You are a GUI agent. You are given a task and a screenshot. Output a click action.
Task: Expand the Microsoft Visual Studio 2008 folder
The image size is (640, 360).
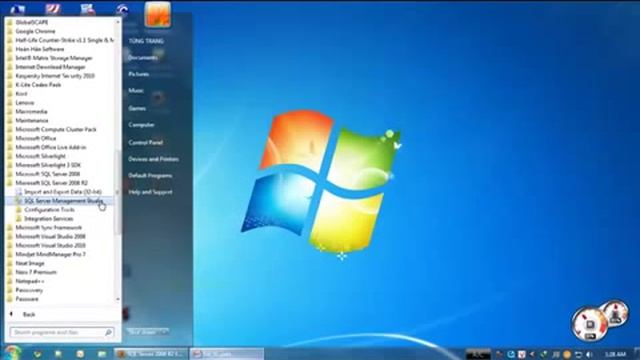[x=50, y=236]
